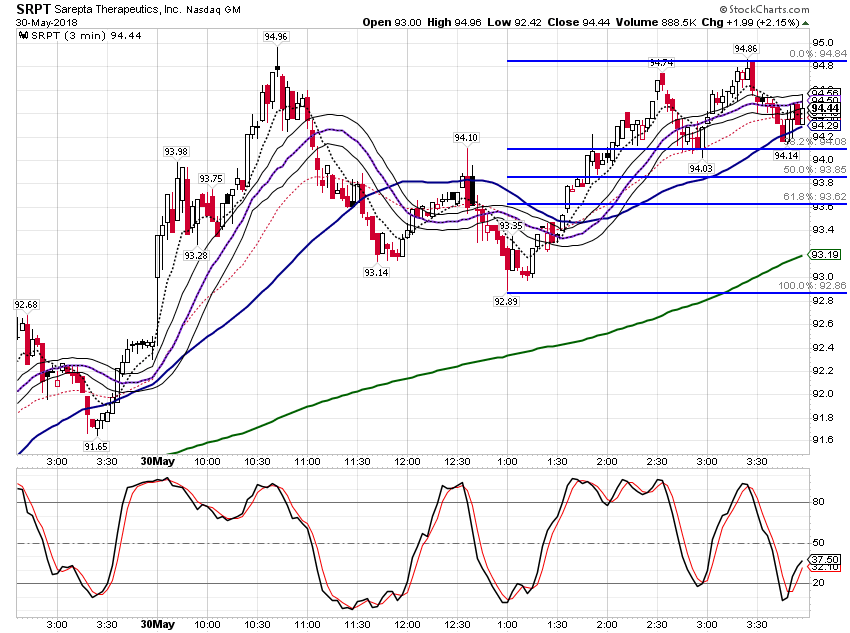The image size is (850, 633).
Task: Select the 30-May-2018 date in the header
Action: coord(47,23)
